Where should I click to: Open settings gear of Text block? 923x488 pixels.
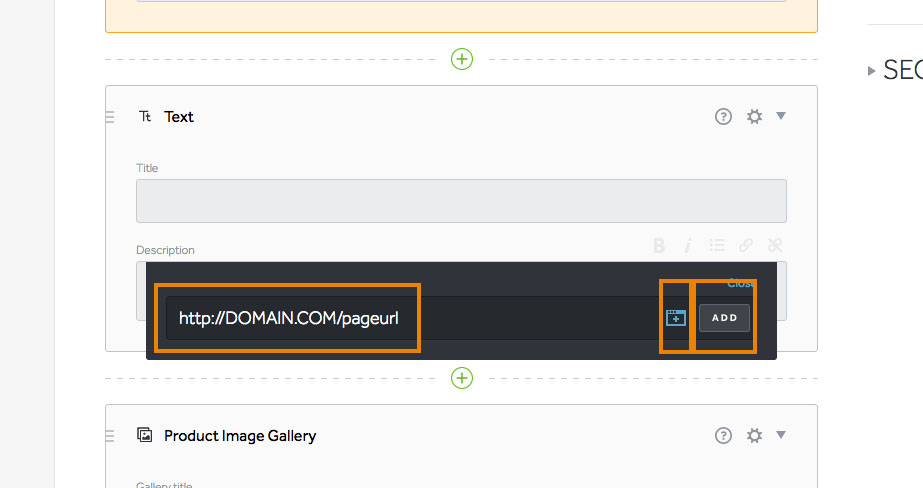754,117
